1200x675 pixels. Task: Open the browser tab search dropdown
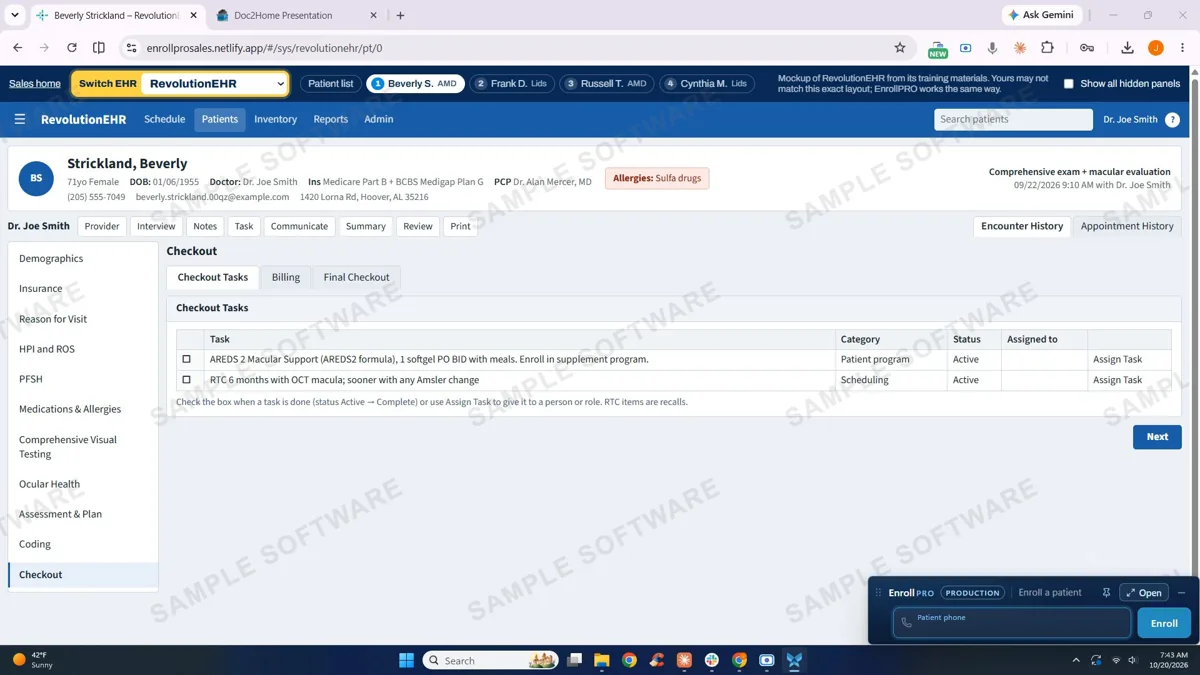[14, 15]
